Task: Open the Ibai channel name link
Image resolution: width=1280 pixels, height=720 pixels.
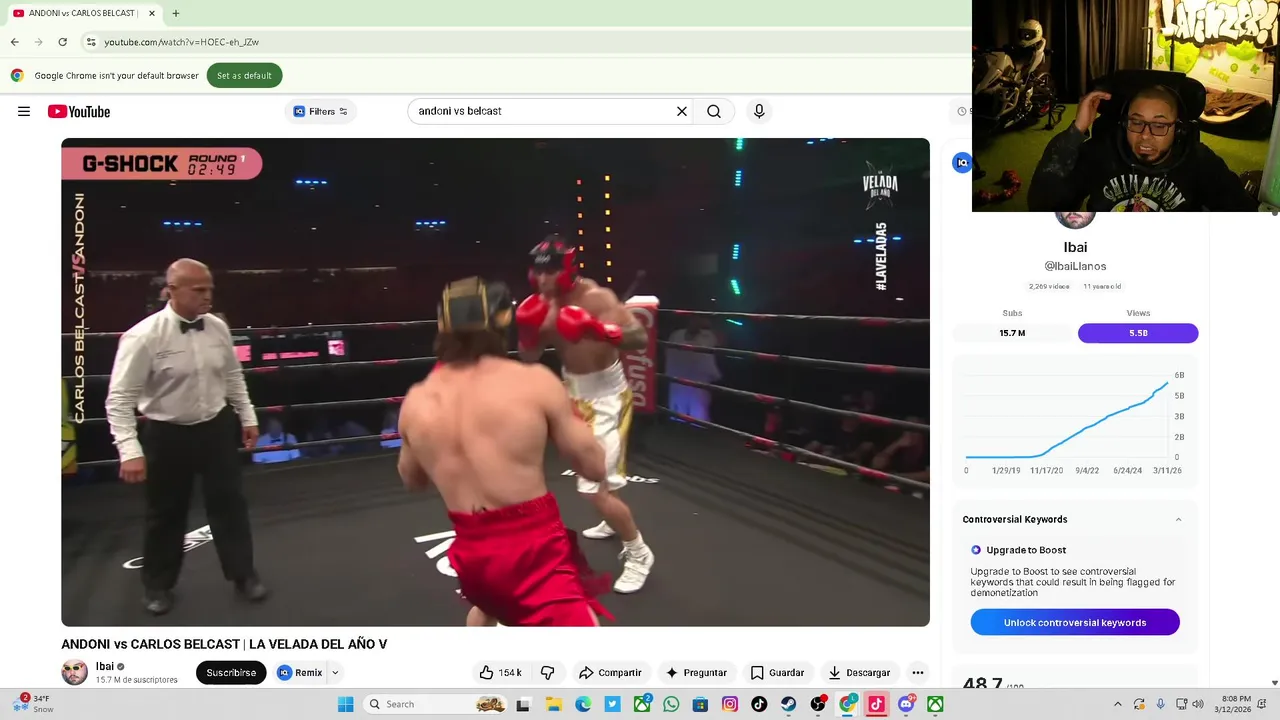Action: coord(104,666)
